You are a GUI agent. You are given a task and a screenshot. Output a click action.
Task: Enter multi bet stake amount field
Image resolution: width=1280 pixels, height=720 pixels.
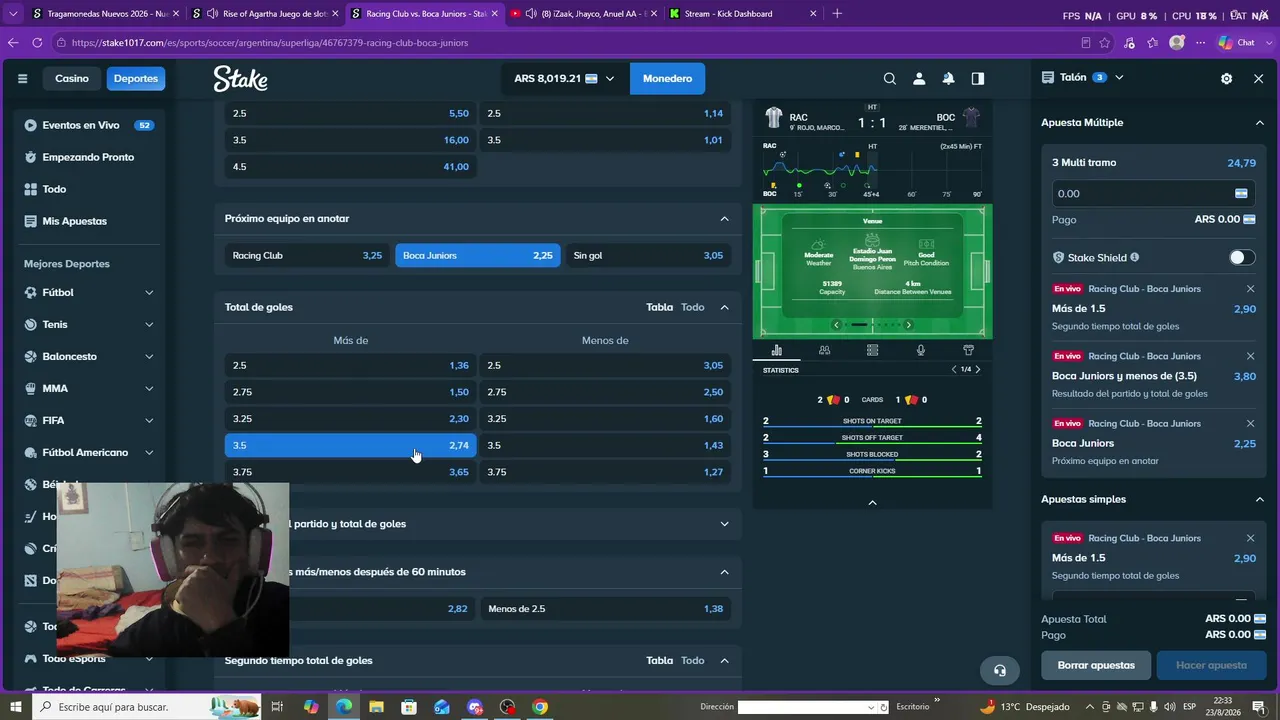[x=1153, y=193]
